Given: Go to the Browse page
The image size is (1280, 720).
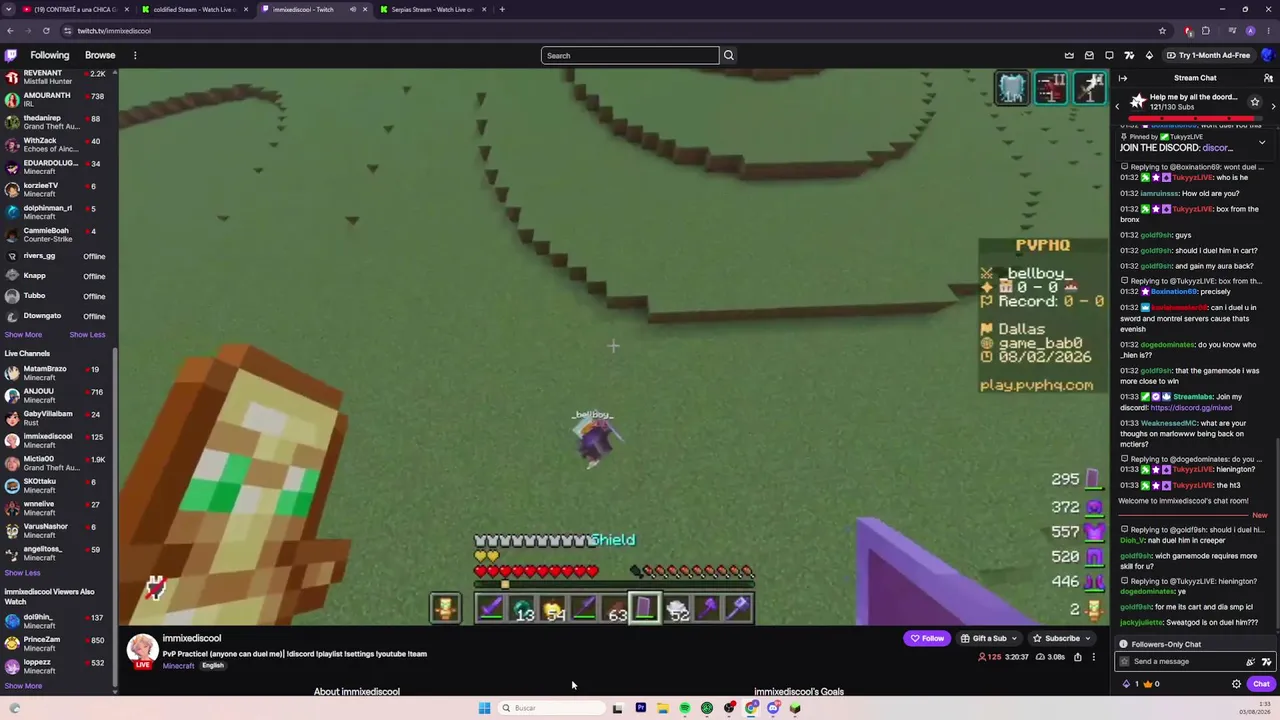Looking at the screenshot, I should 100,55.
